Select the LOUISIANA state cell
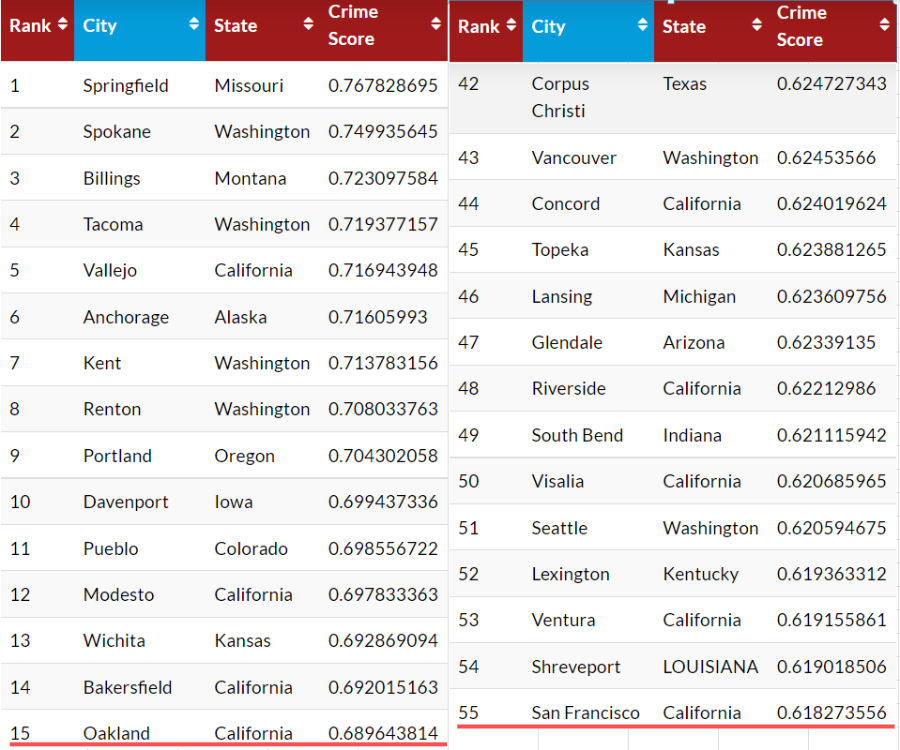Screen dimensions: 900x750 [710, 667]
